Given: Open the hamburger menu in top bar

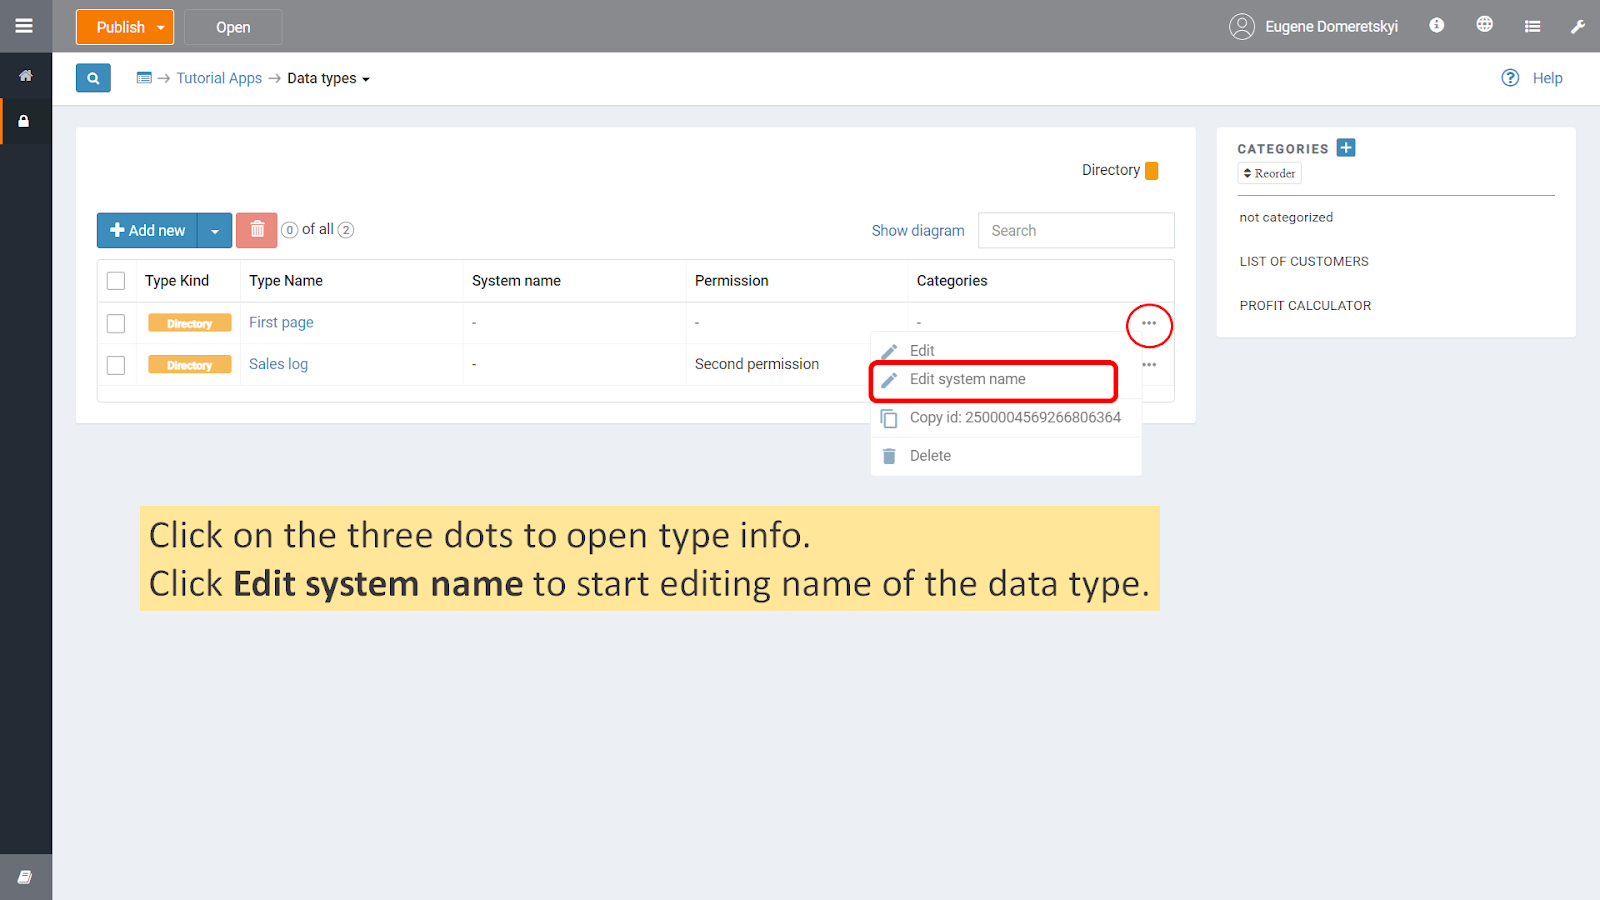Looking at the screenshot, I should [x=24, y=26].
